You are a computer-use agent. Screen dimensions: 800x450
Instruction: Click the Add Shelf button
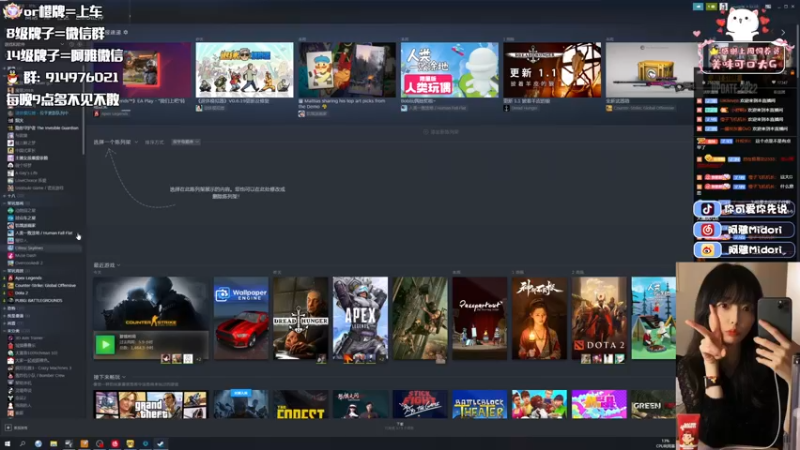tap(441, 132)
